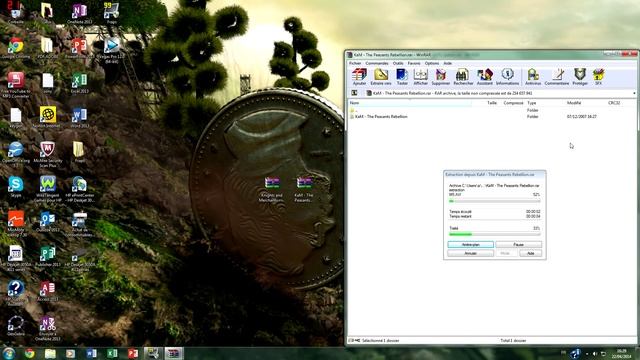Click the File Explorer taskbar icon
Screen dimensions: 640x360
[x=50, y=353]
